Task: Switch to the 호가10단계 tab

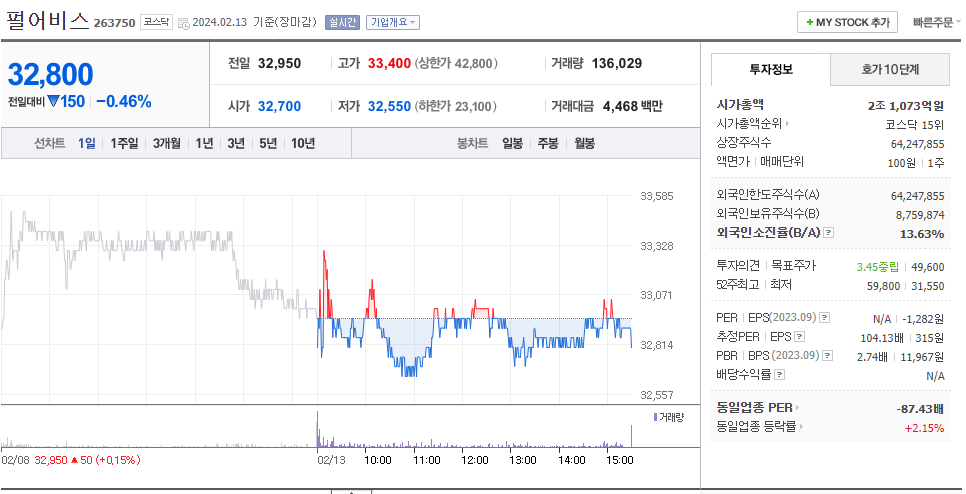Action: tap(890, 69)
